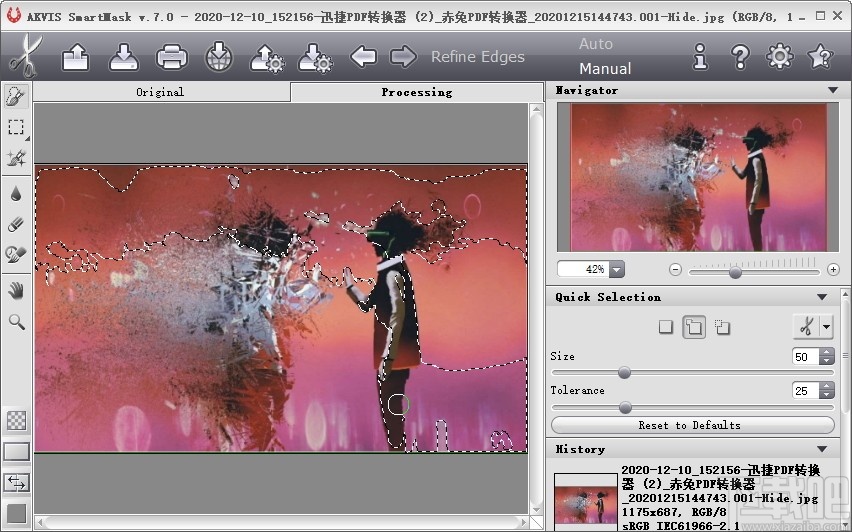The width and height of the screenshot is (852, 532).
Task: Select the Eraser tool
Action: 16,224
